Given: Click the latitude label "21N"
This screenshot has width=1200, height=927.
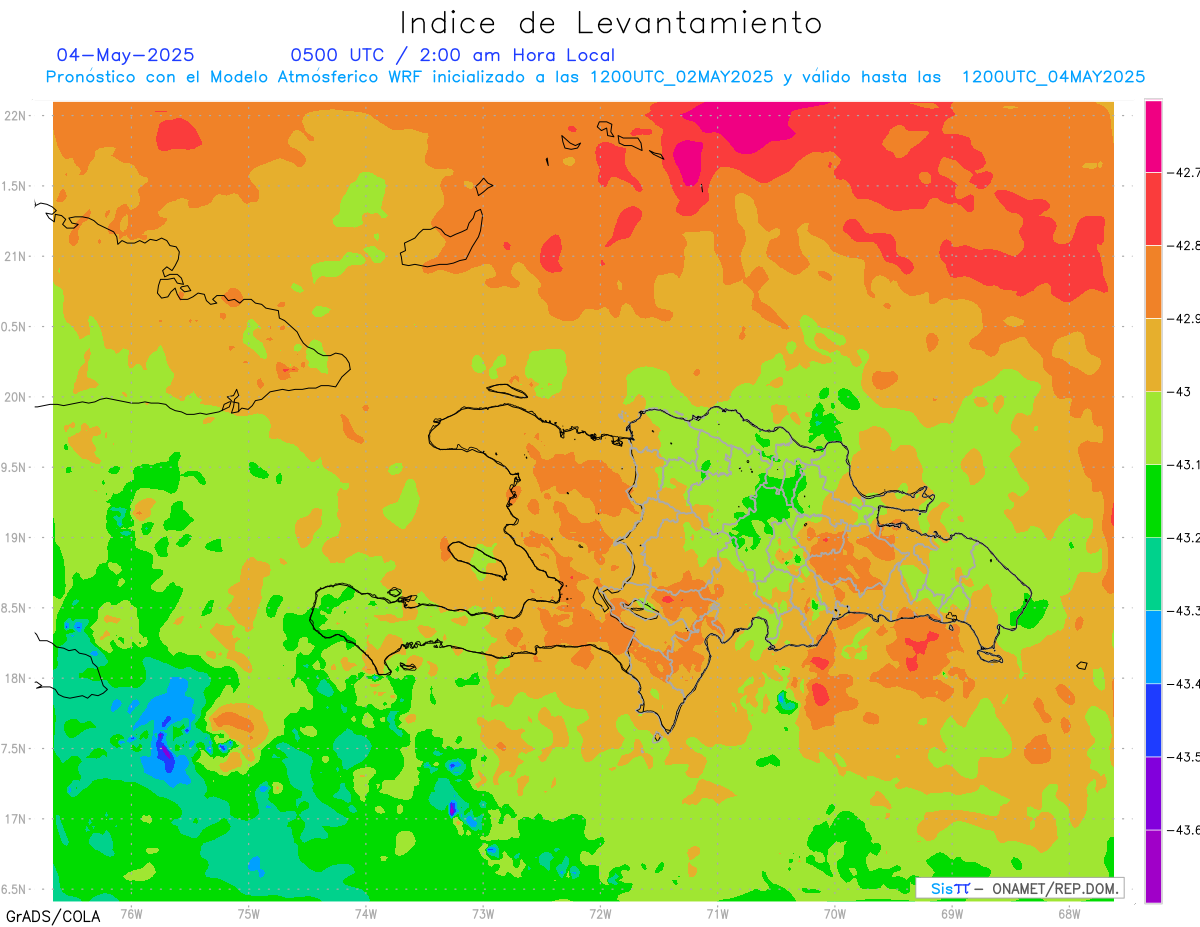Looking at the screenshot, I should [14, 257].
